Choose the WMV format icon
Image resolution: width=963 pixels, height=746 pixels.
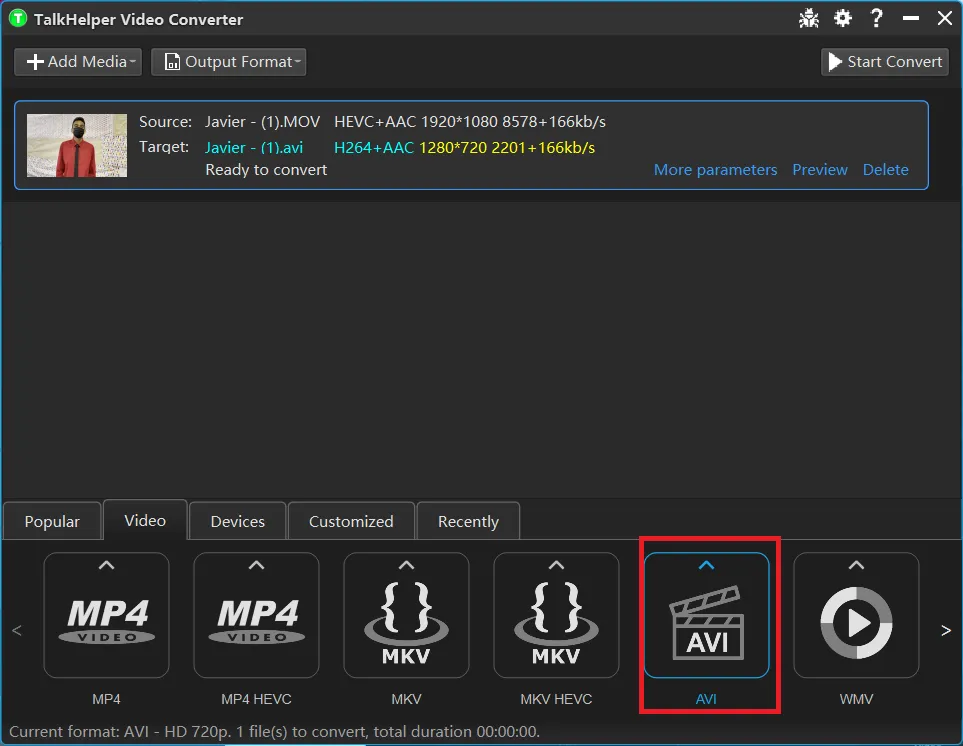(856, 624)
